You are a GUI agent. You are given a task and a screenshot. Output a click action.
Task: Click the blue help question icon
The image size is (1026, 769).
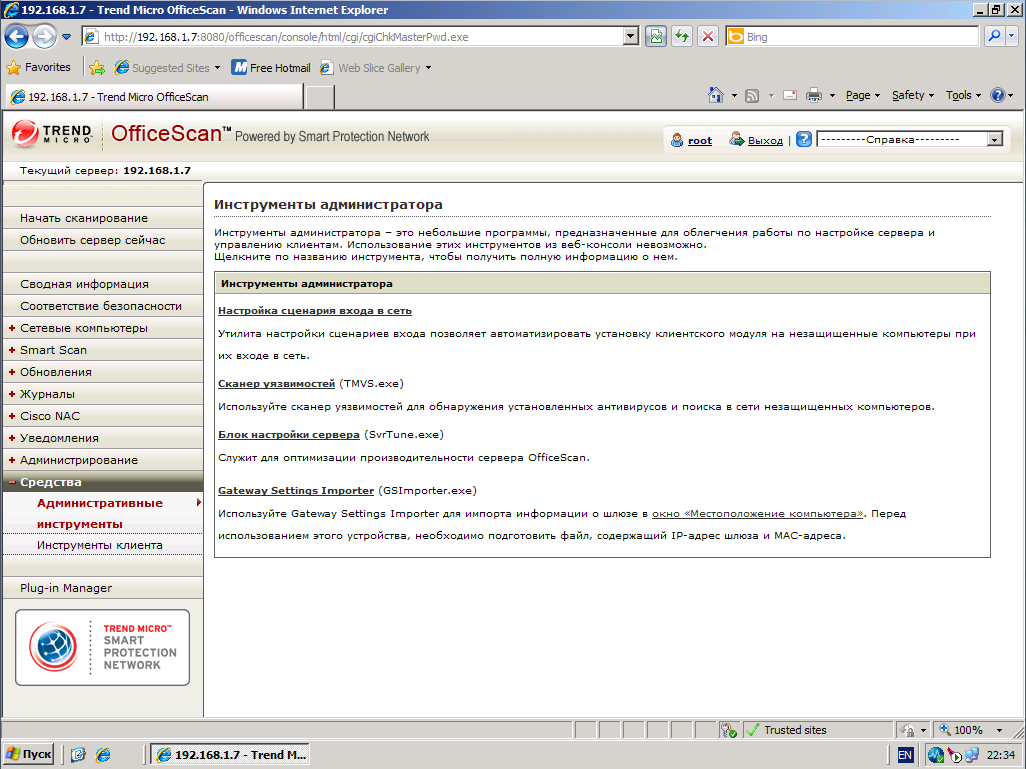point(804,139)
